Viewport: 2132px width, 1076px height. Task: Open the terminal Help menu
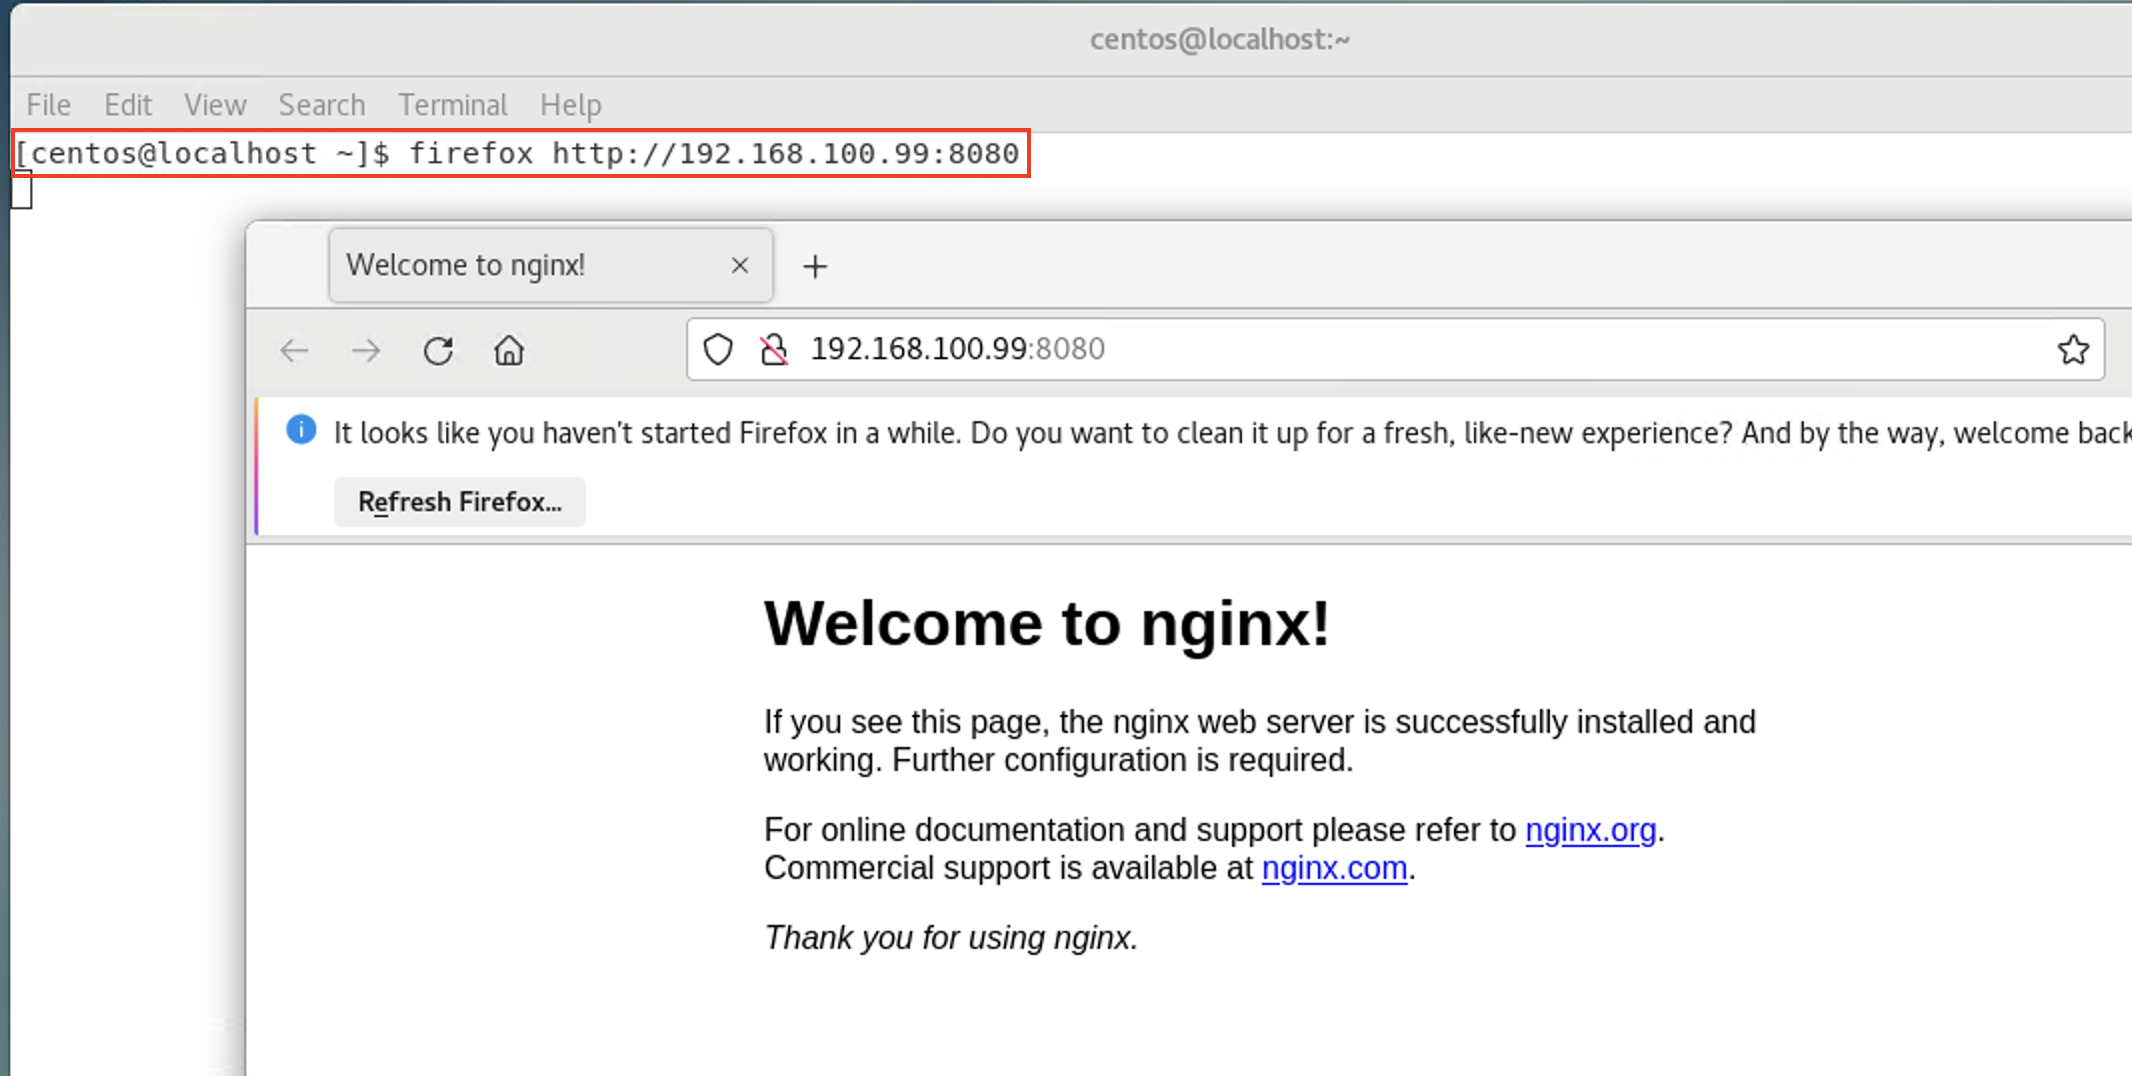tap(571, 105)
